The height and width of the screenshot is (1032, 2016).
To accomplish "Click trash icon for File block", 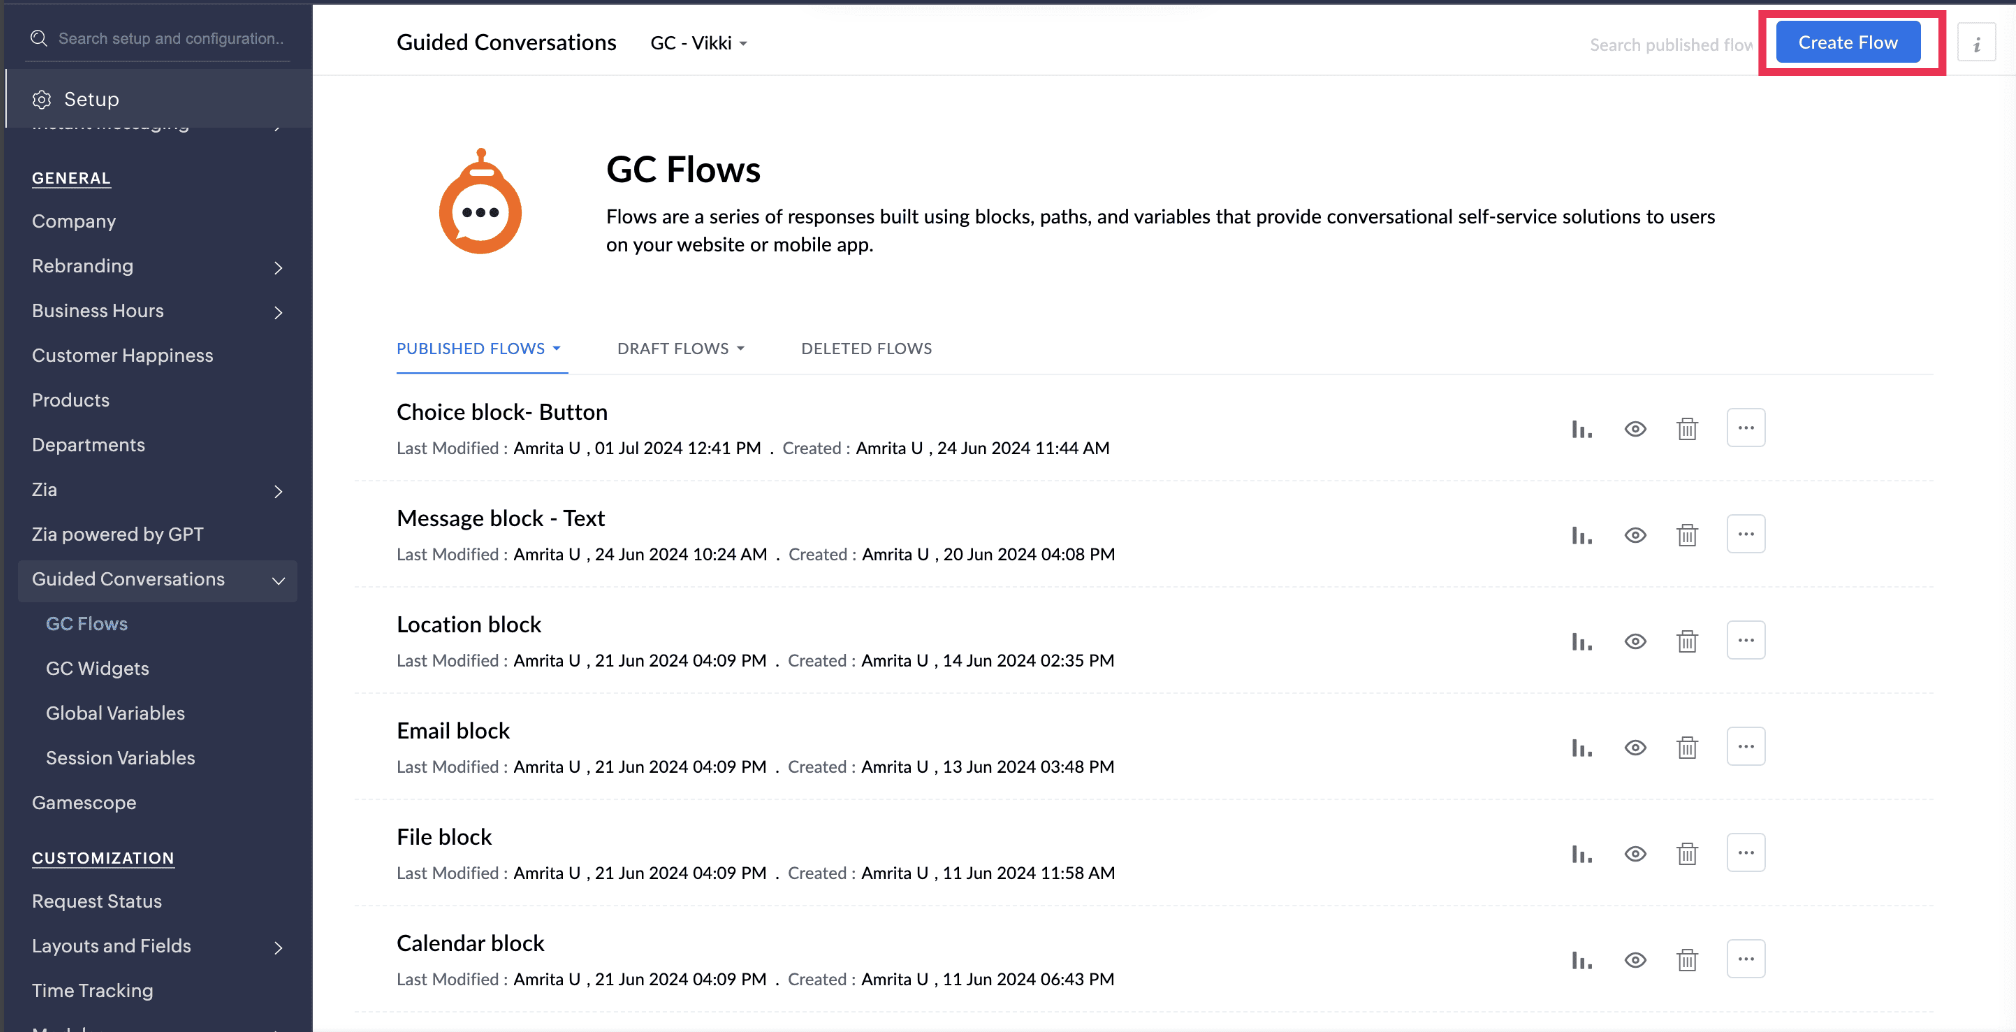I will coord(1687,854).
